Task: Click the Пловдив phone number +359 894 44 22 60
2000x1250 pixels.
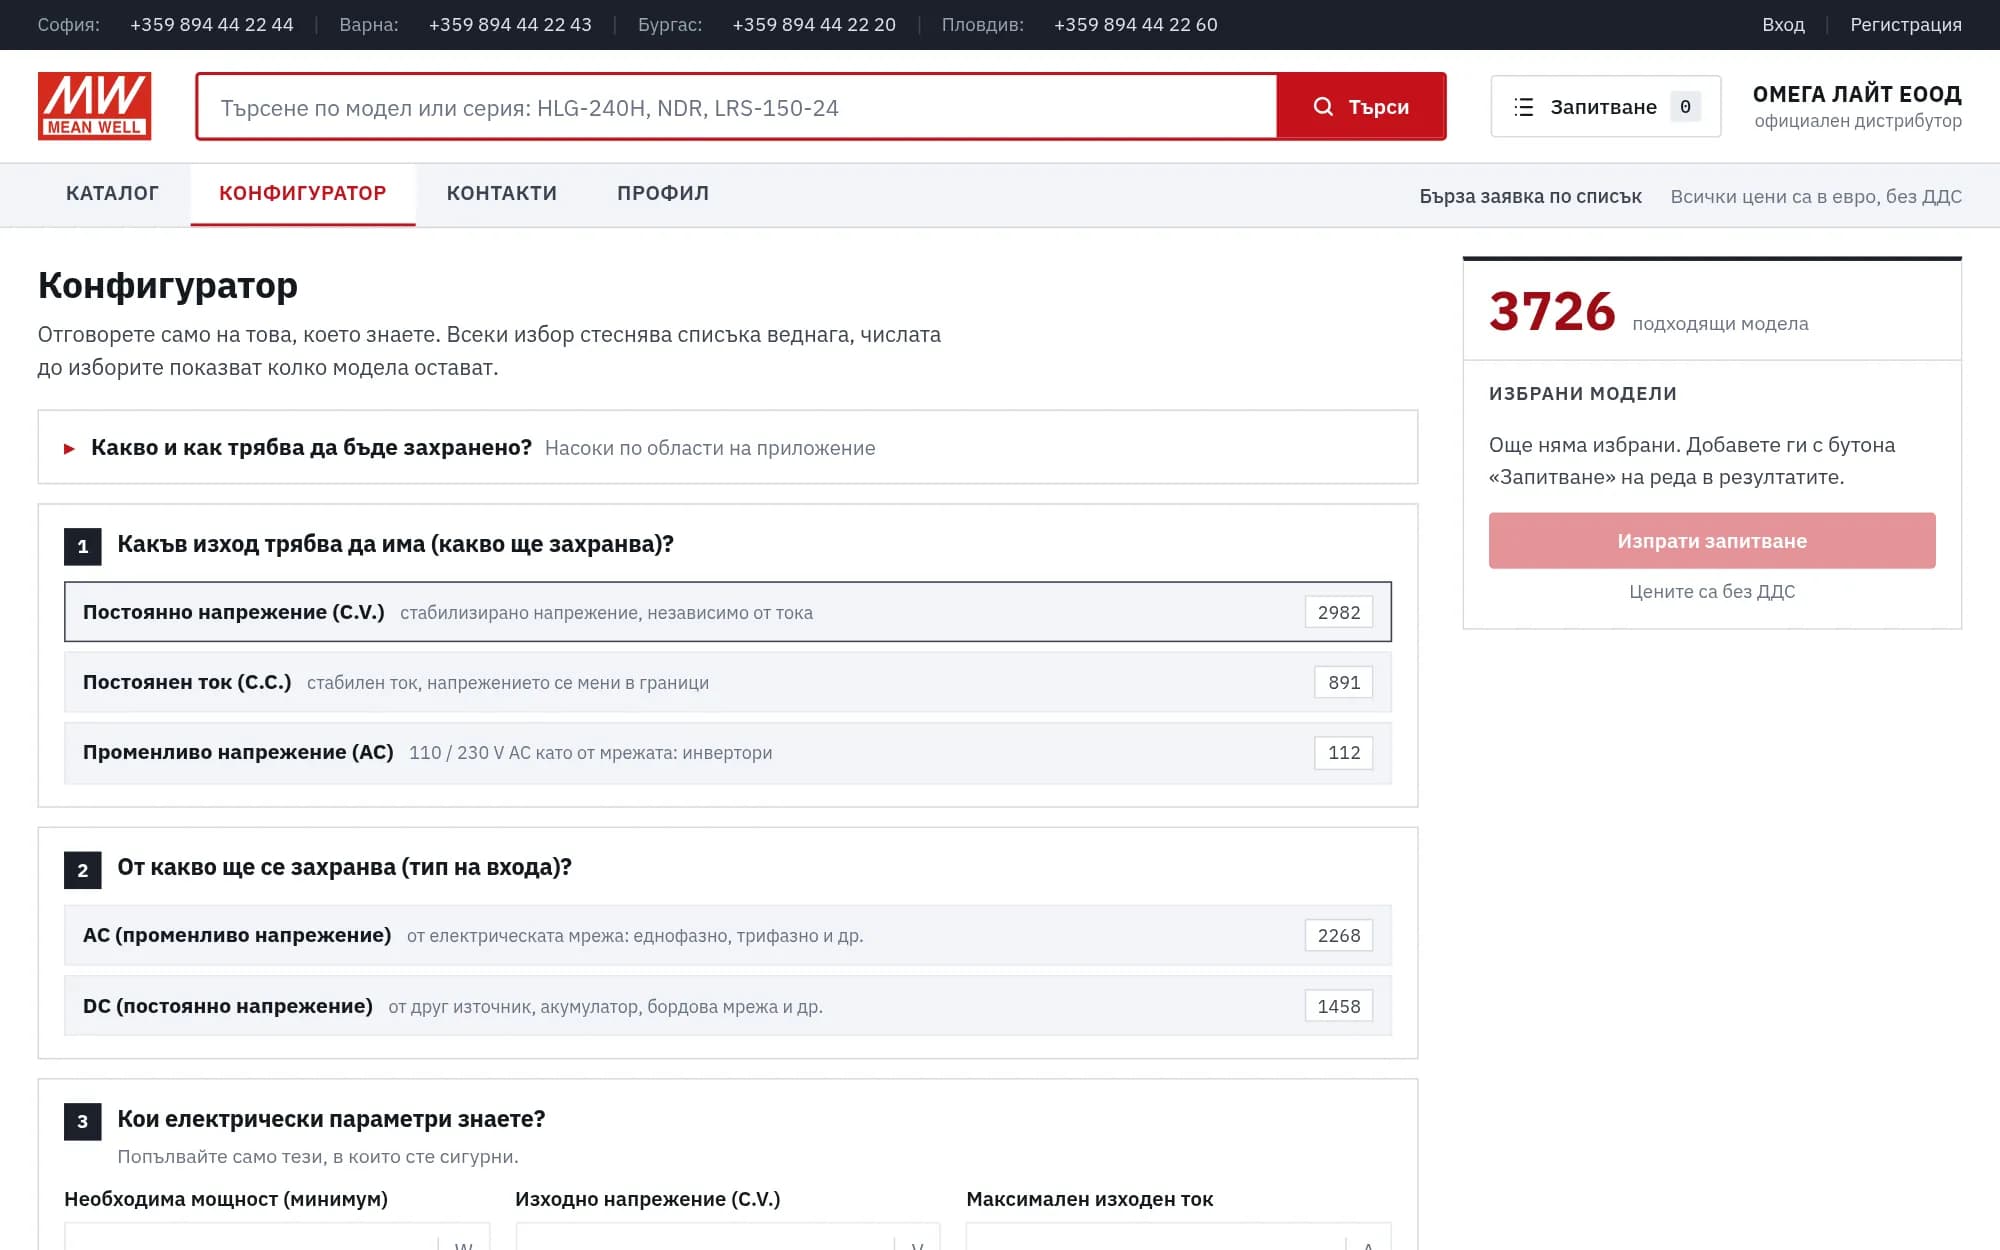Action: point(1136,25)
